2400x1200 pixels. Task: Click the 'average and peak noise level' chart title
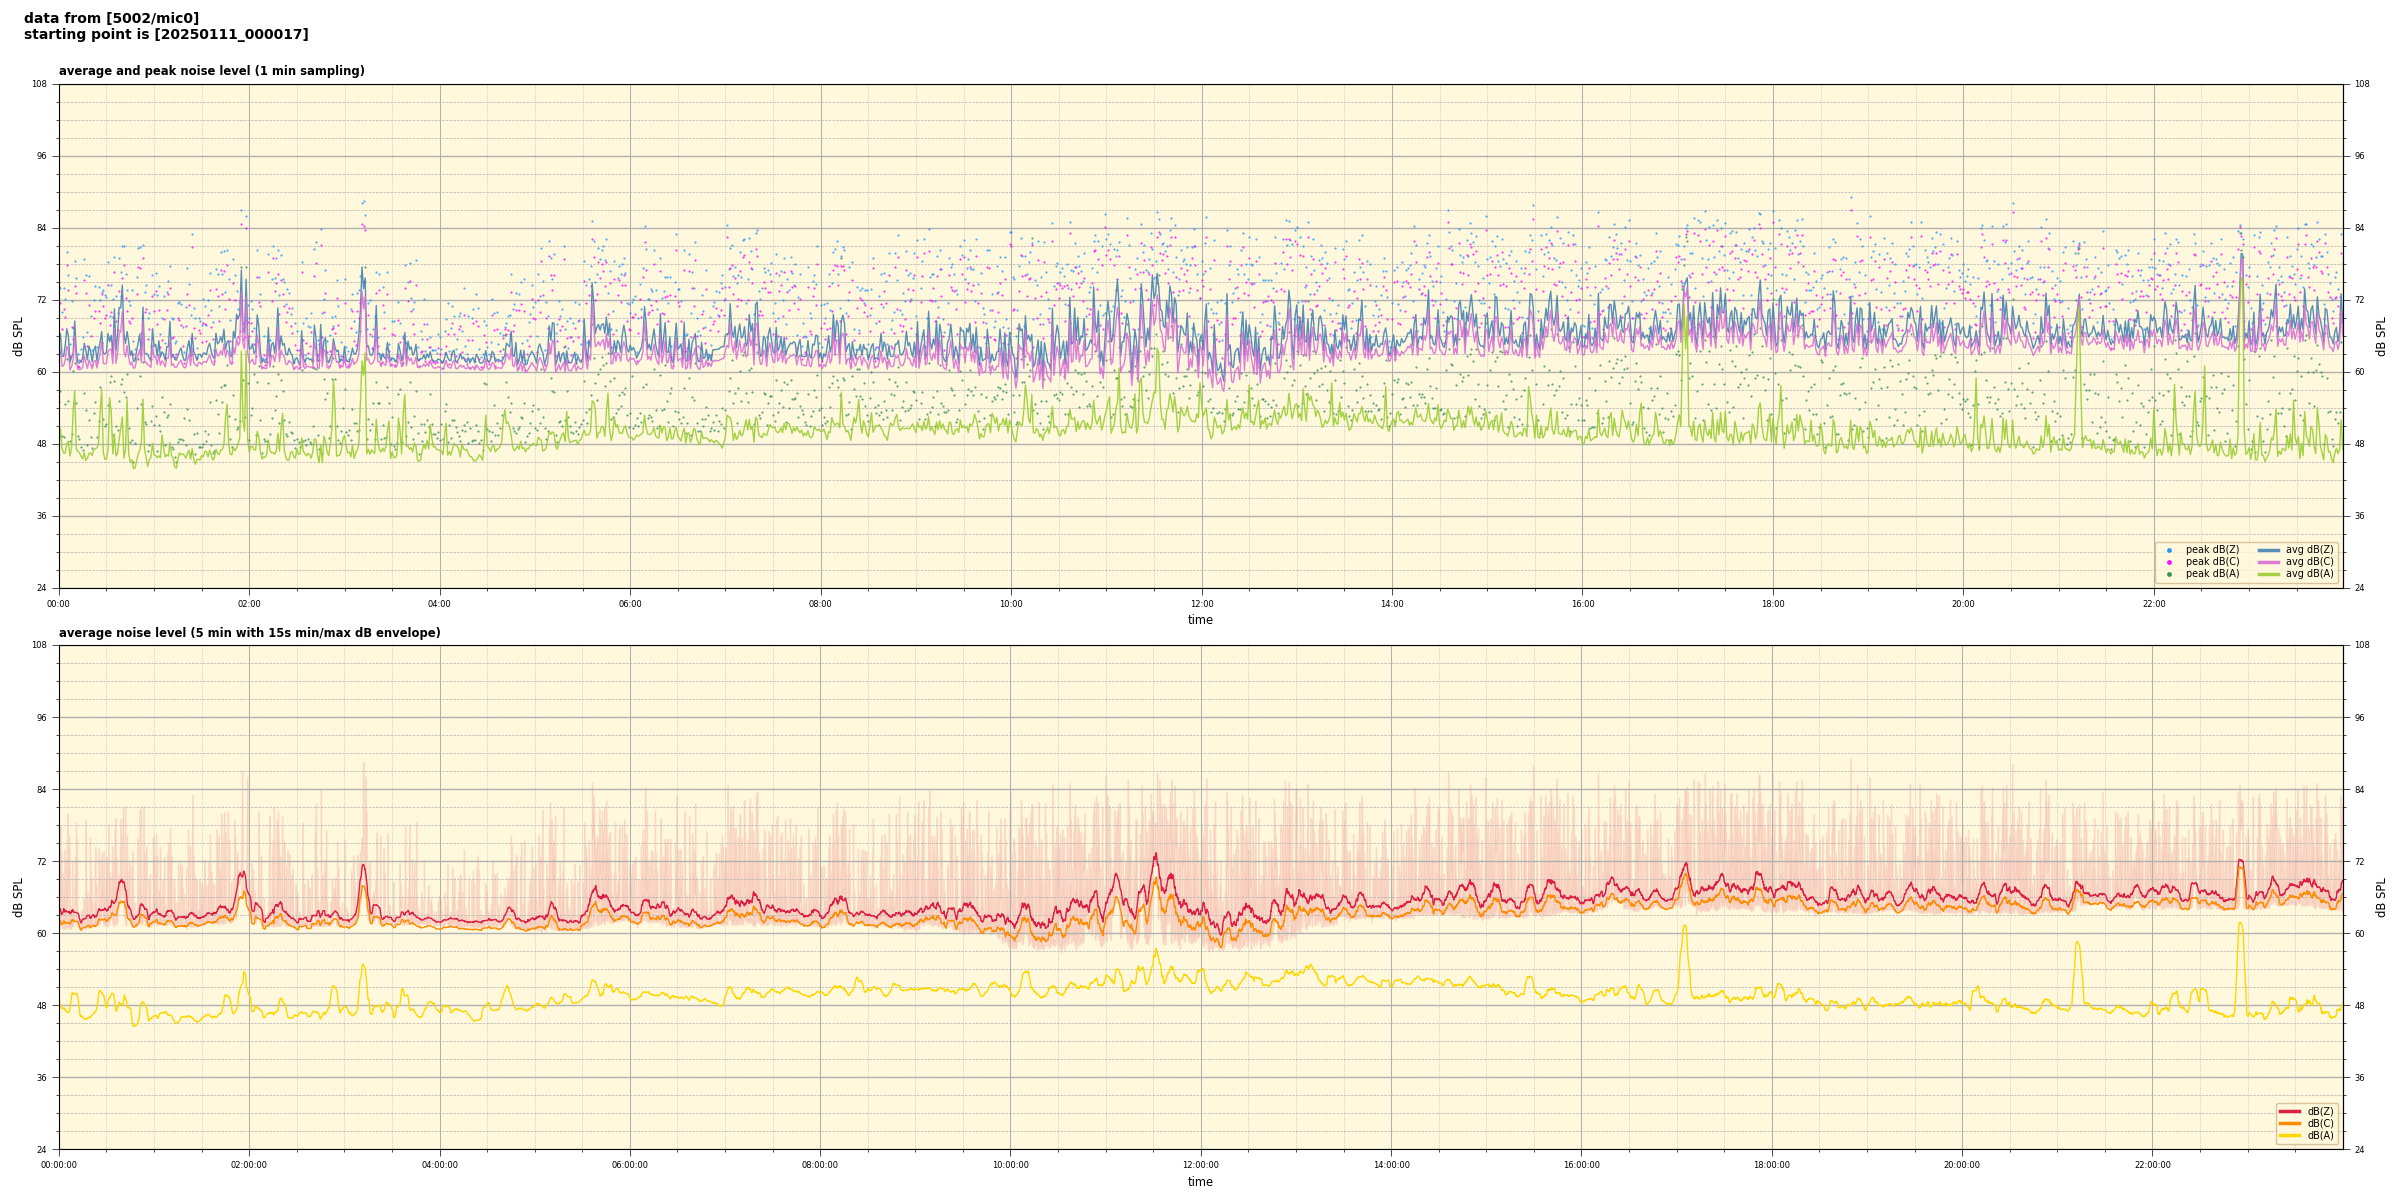(x=211, y=71)
